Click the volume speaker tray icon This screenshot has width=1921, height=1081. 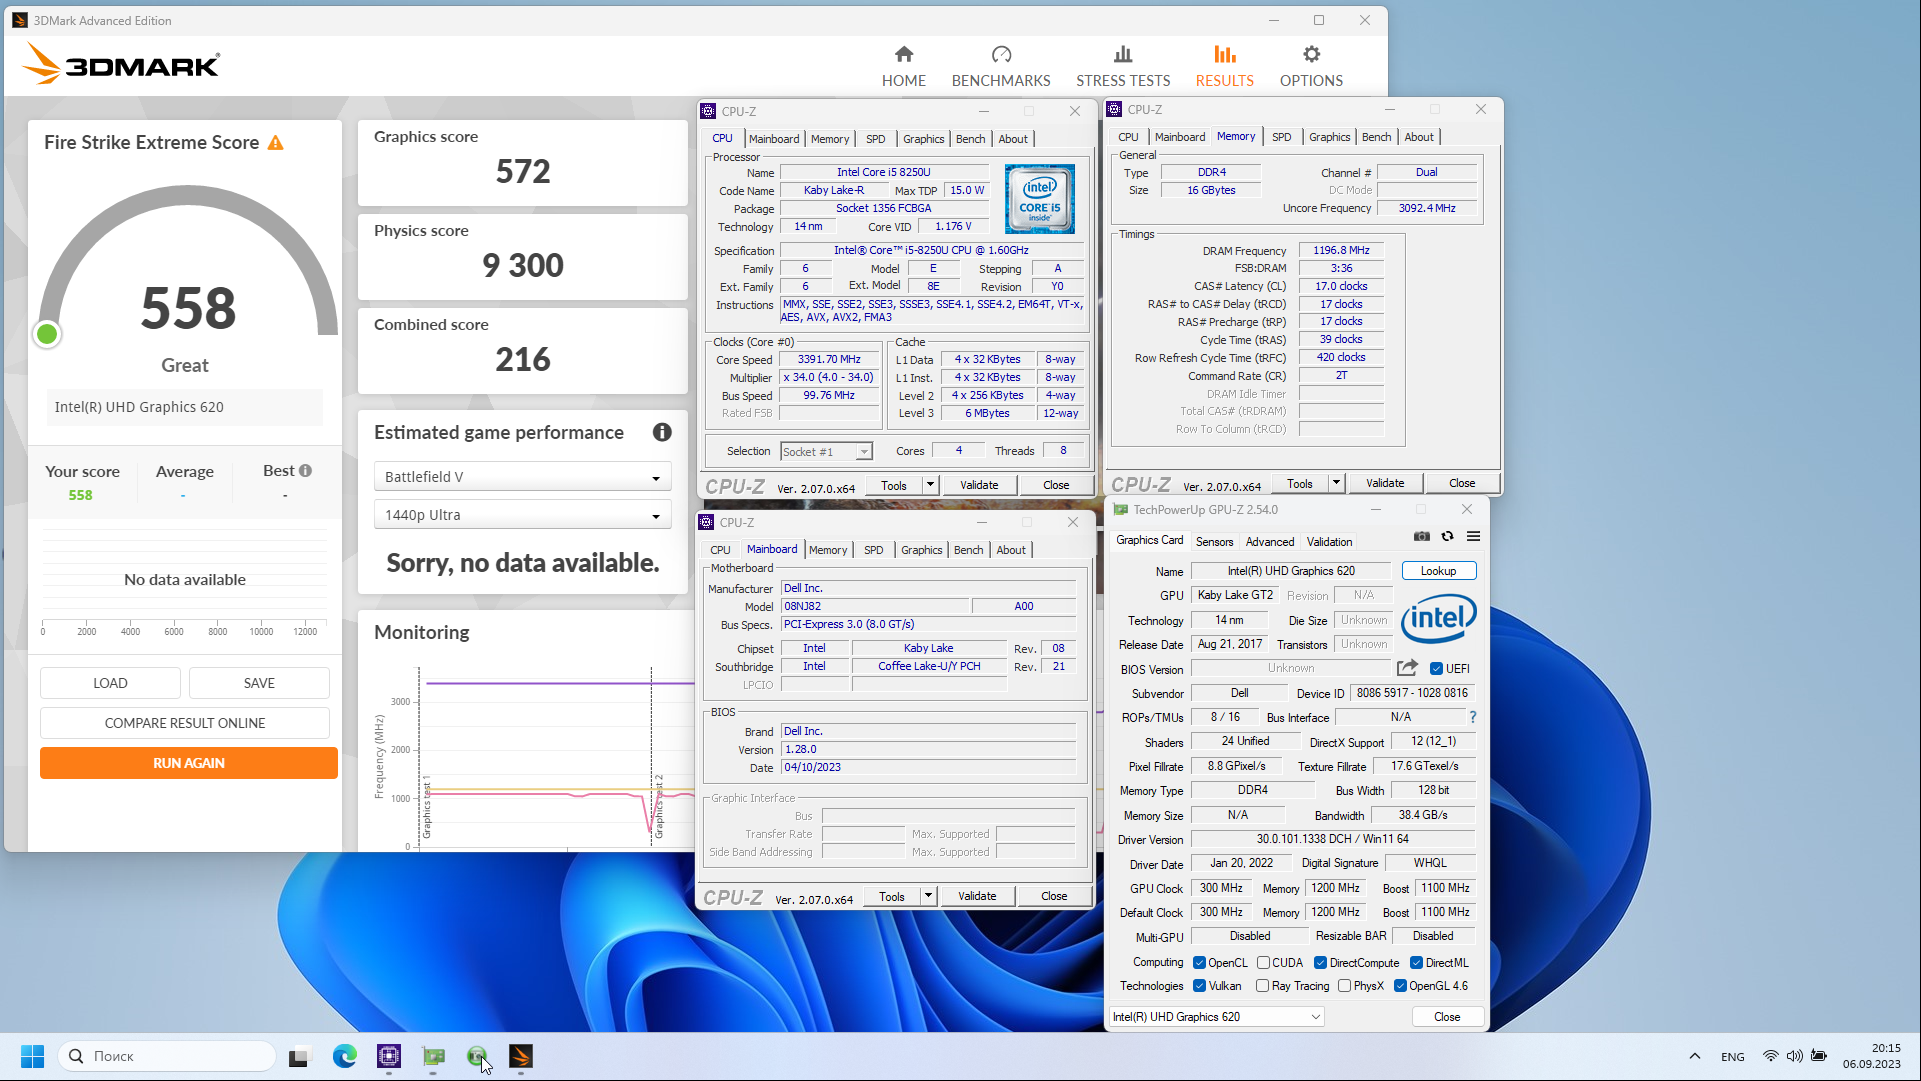pos(1794,1056)
